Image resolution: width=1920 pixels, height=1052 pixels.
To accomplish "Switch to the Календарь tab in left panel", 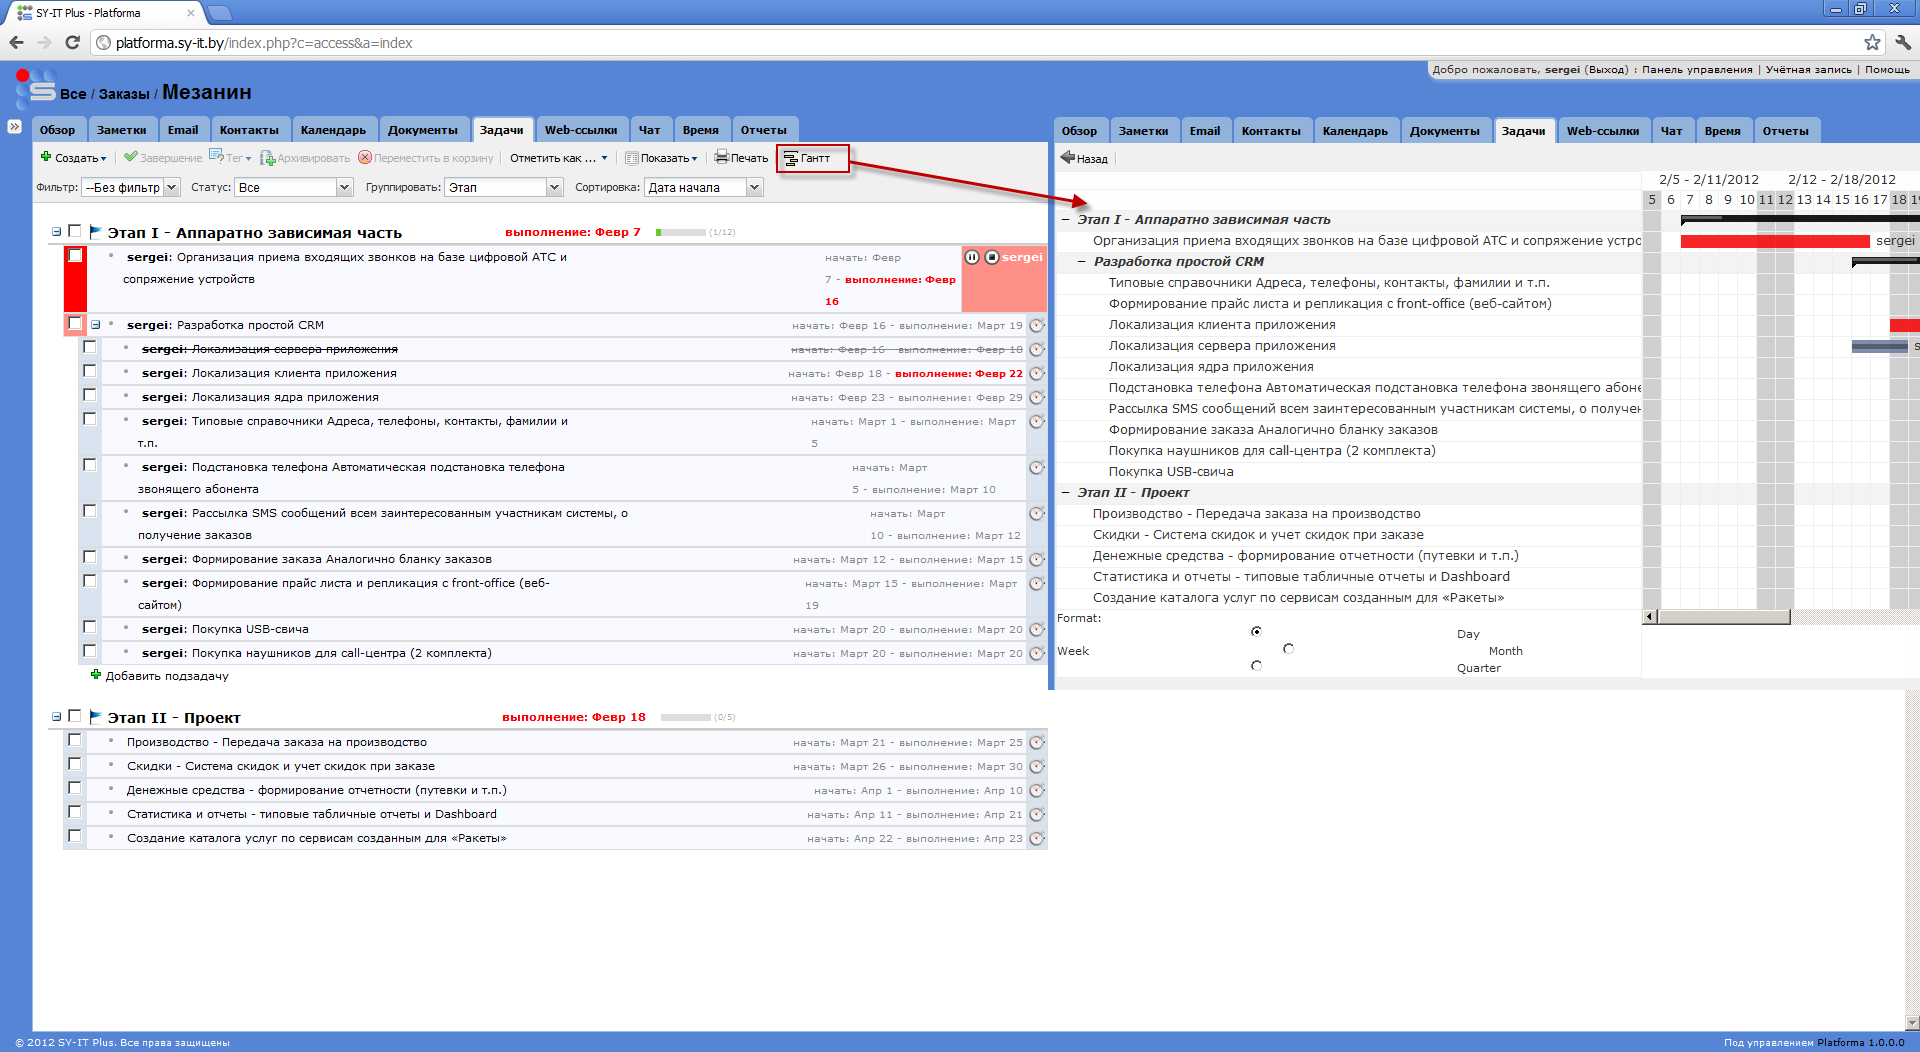I will [333, 130].
